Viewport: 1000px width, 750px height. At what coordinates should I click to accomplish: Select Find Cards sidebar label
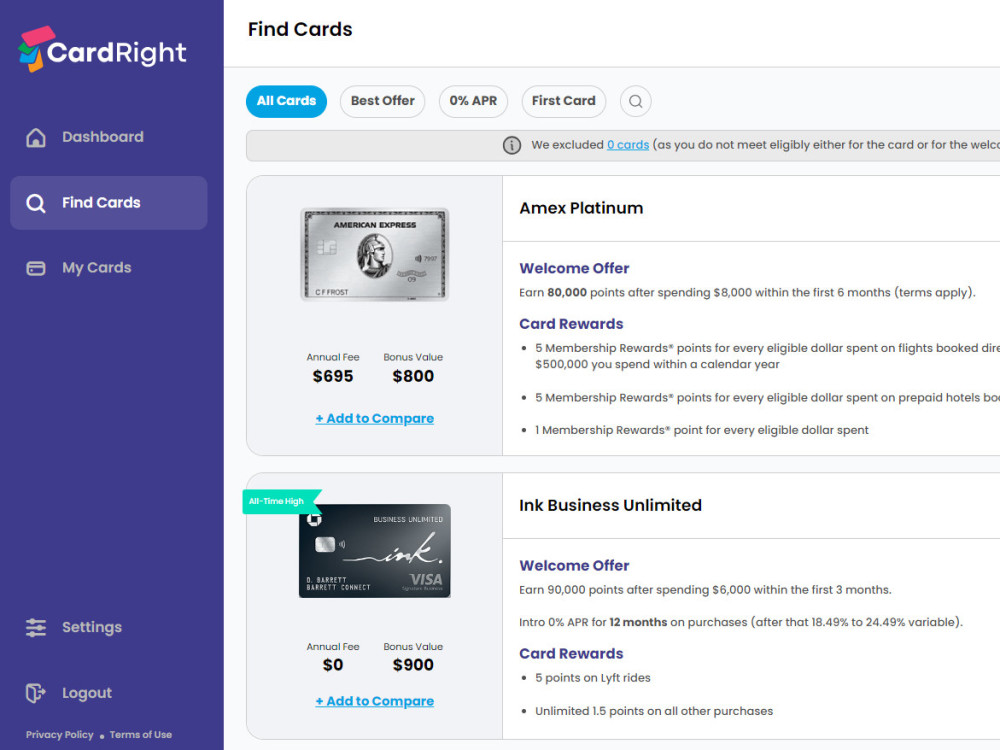[101, 203]
